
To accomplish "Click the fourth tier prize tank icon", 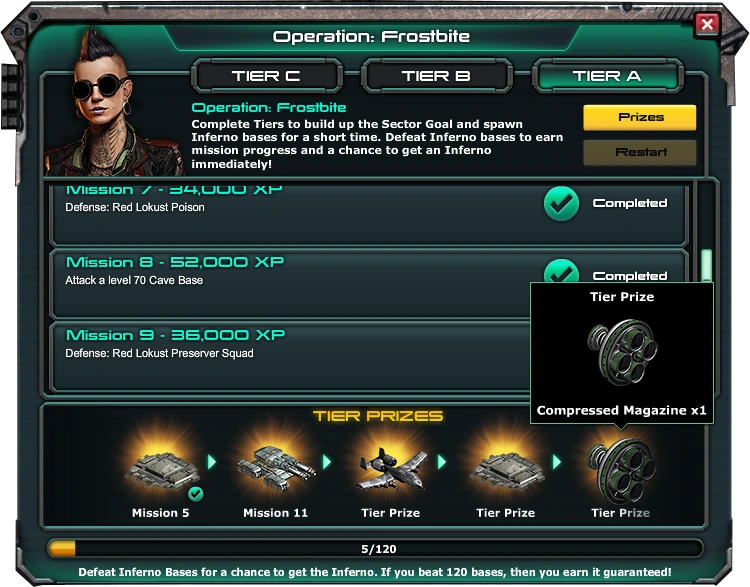I will pos(505,470).
